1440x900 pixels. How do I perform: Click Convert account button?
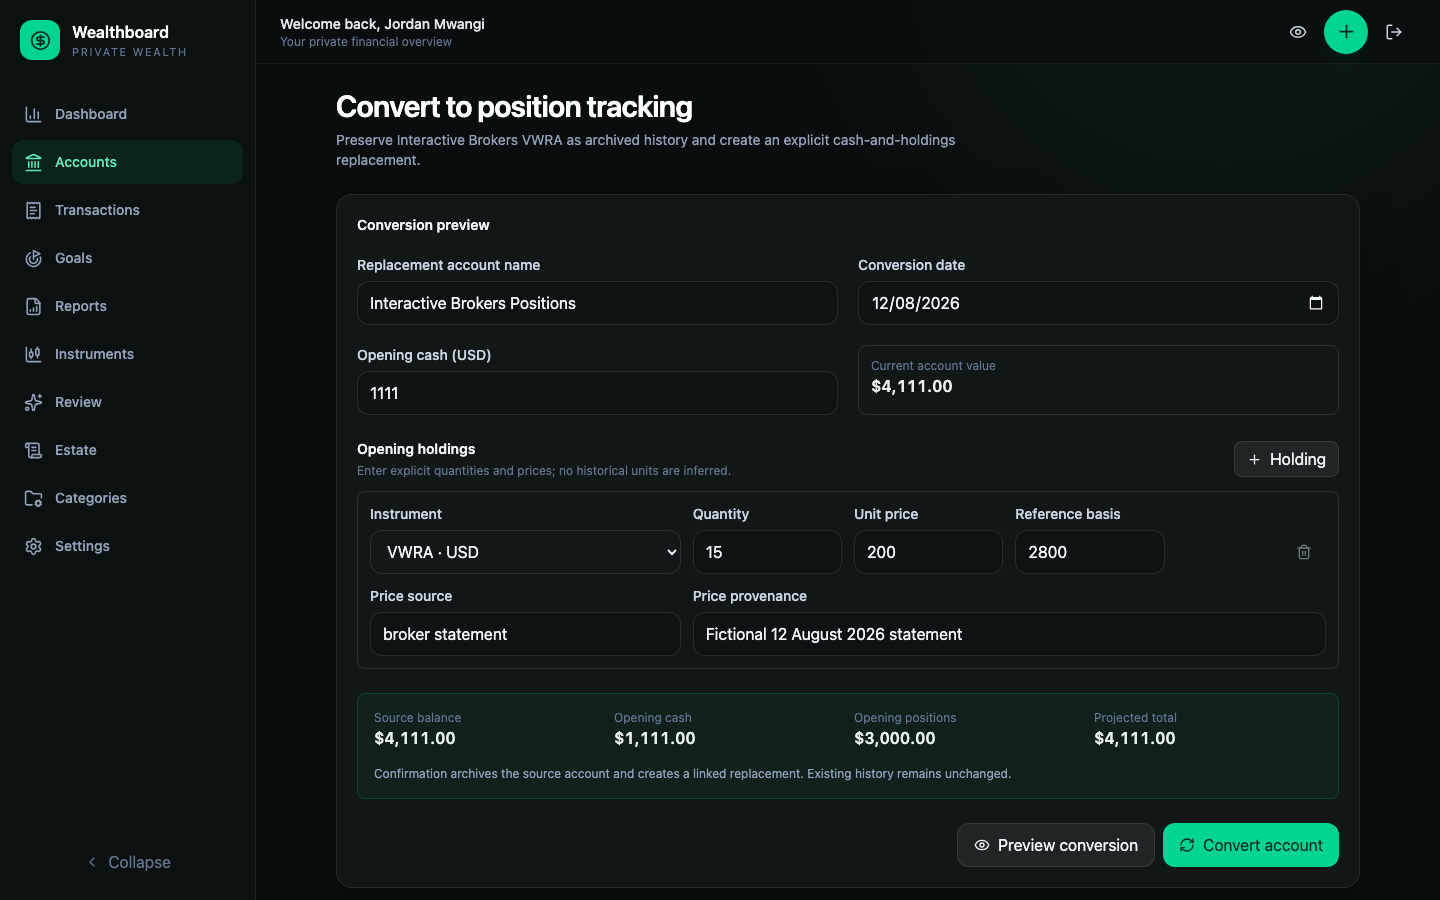1251,845
